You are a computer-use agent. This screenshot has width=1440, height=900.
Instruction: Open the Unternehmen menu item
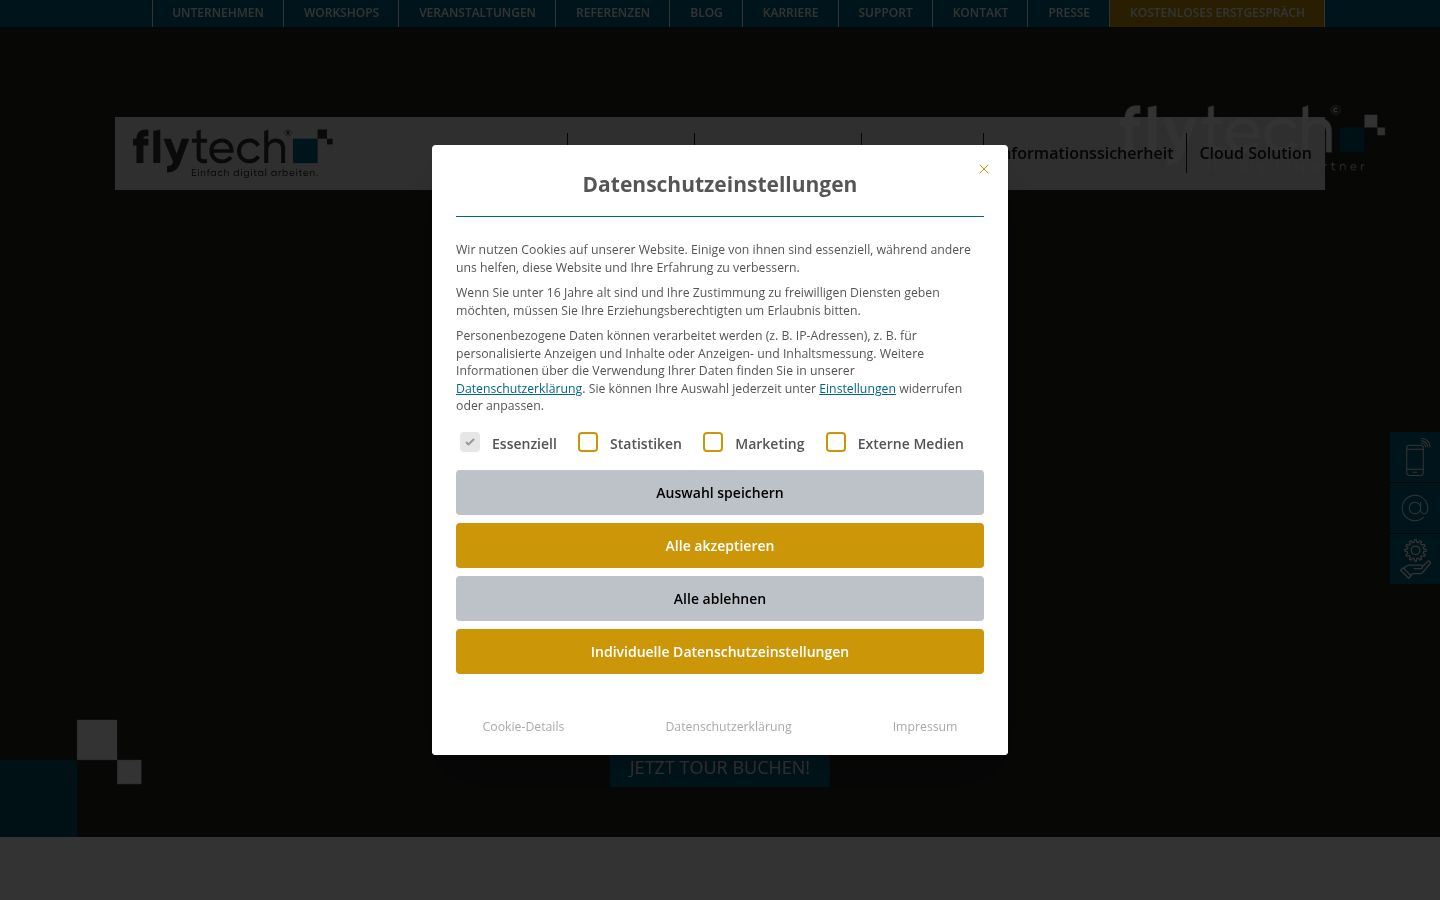click(x=218, y=13)
